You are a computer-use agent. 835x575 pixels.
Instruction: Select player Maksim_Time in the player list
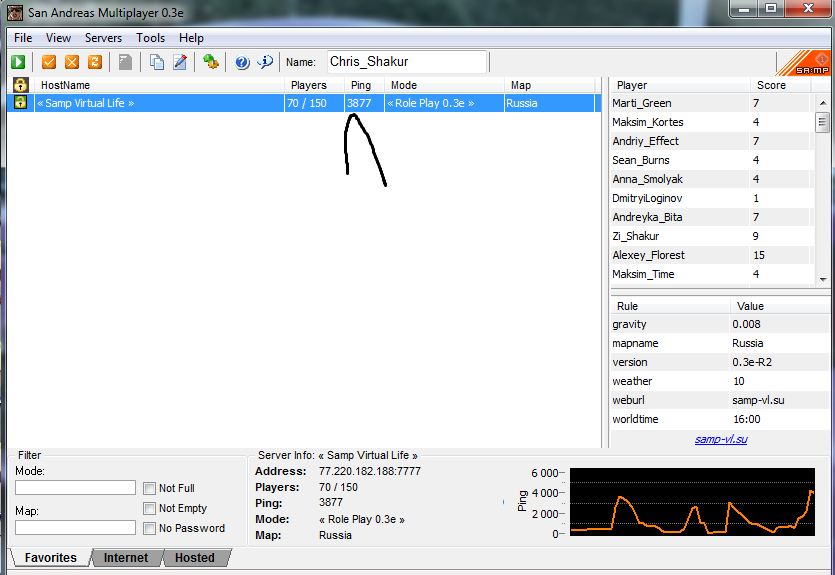click(x=713, y=274)
